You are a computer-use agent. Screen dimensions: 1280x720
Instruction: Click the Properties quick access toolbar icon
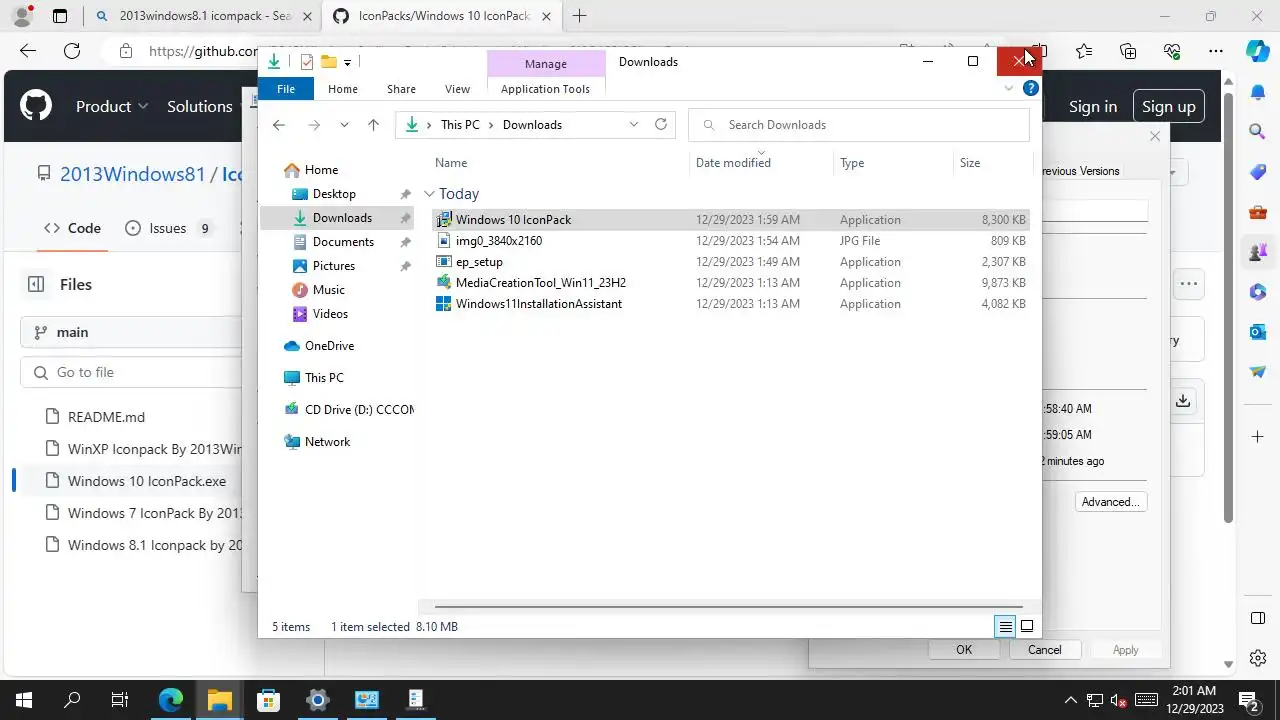coord(307,62)
